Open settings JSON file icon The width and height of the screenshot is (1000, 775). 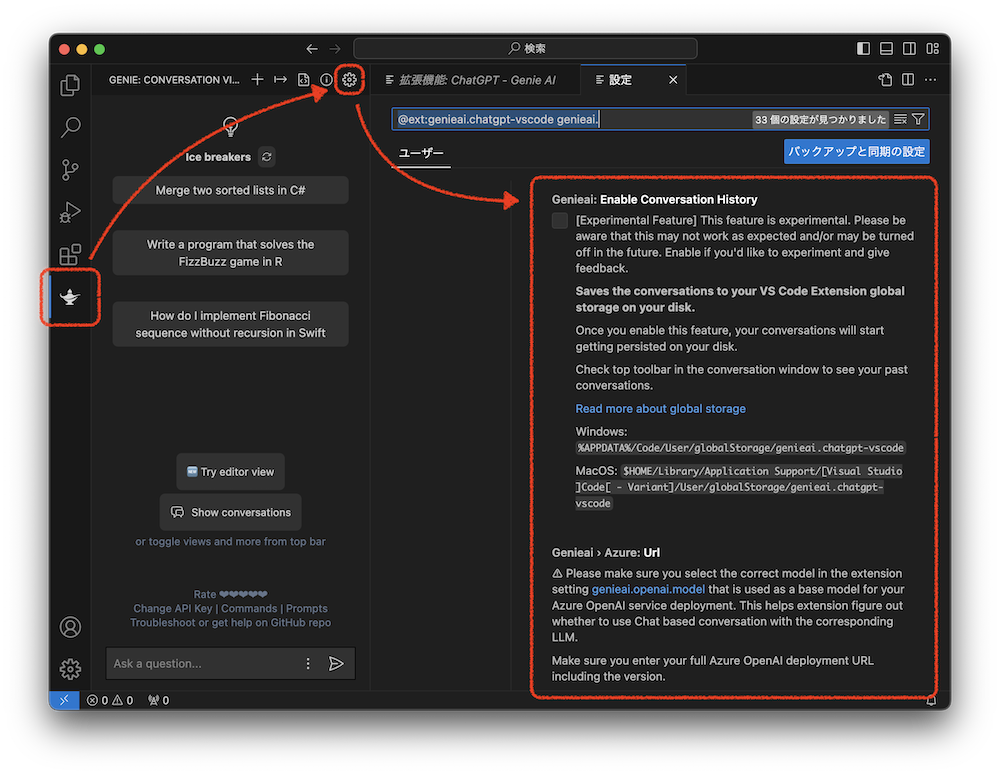click(x=885, y=80)
